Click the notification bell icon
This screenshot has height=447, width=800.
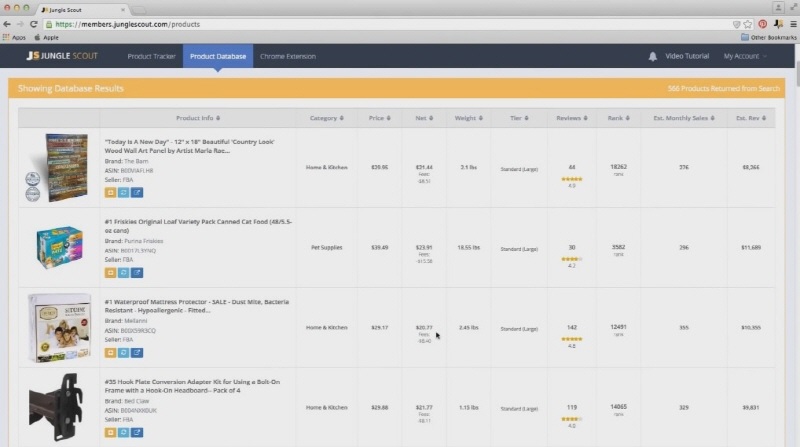pos(653,57)
